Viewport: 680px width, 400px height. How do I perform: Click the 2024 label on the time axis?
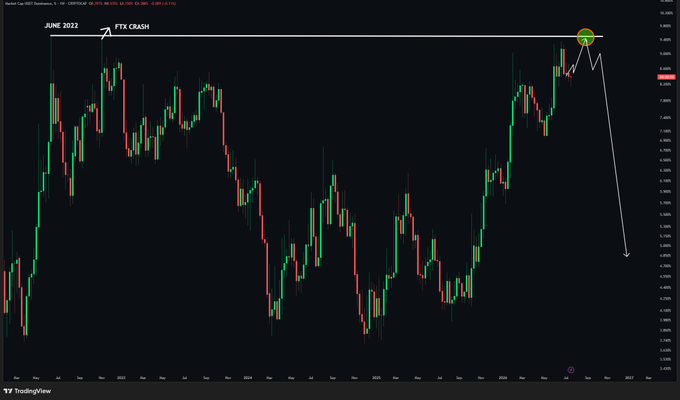click(248, 378)
